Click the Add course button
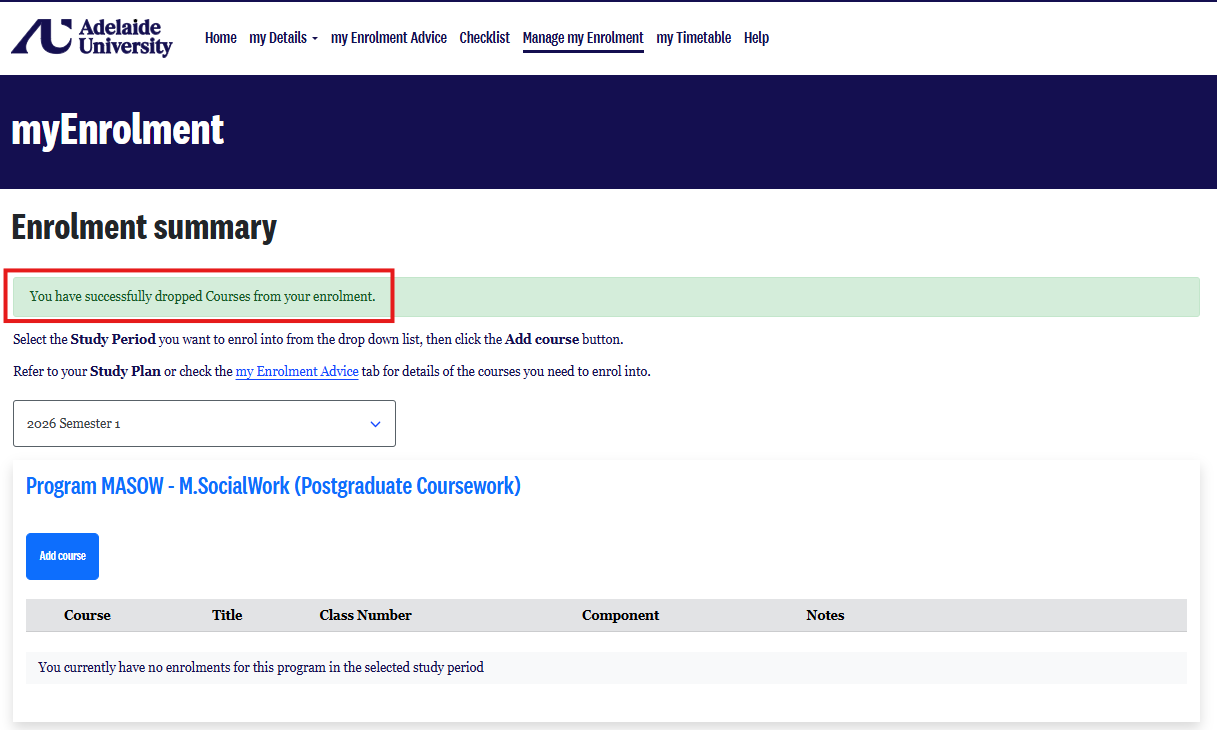The width and height of the screenshot is (1217, 730). pos(62,556)
